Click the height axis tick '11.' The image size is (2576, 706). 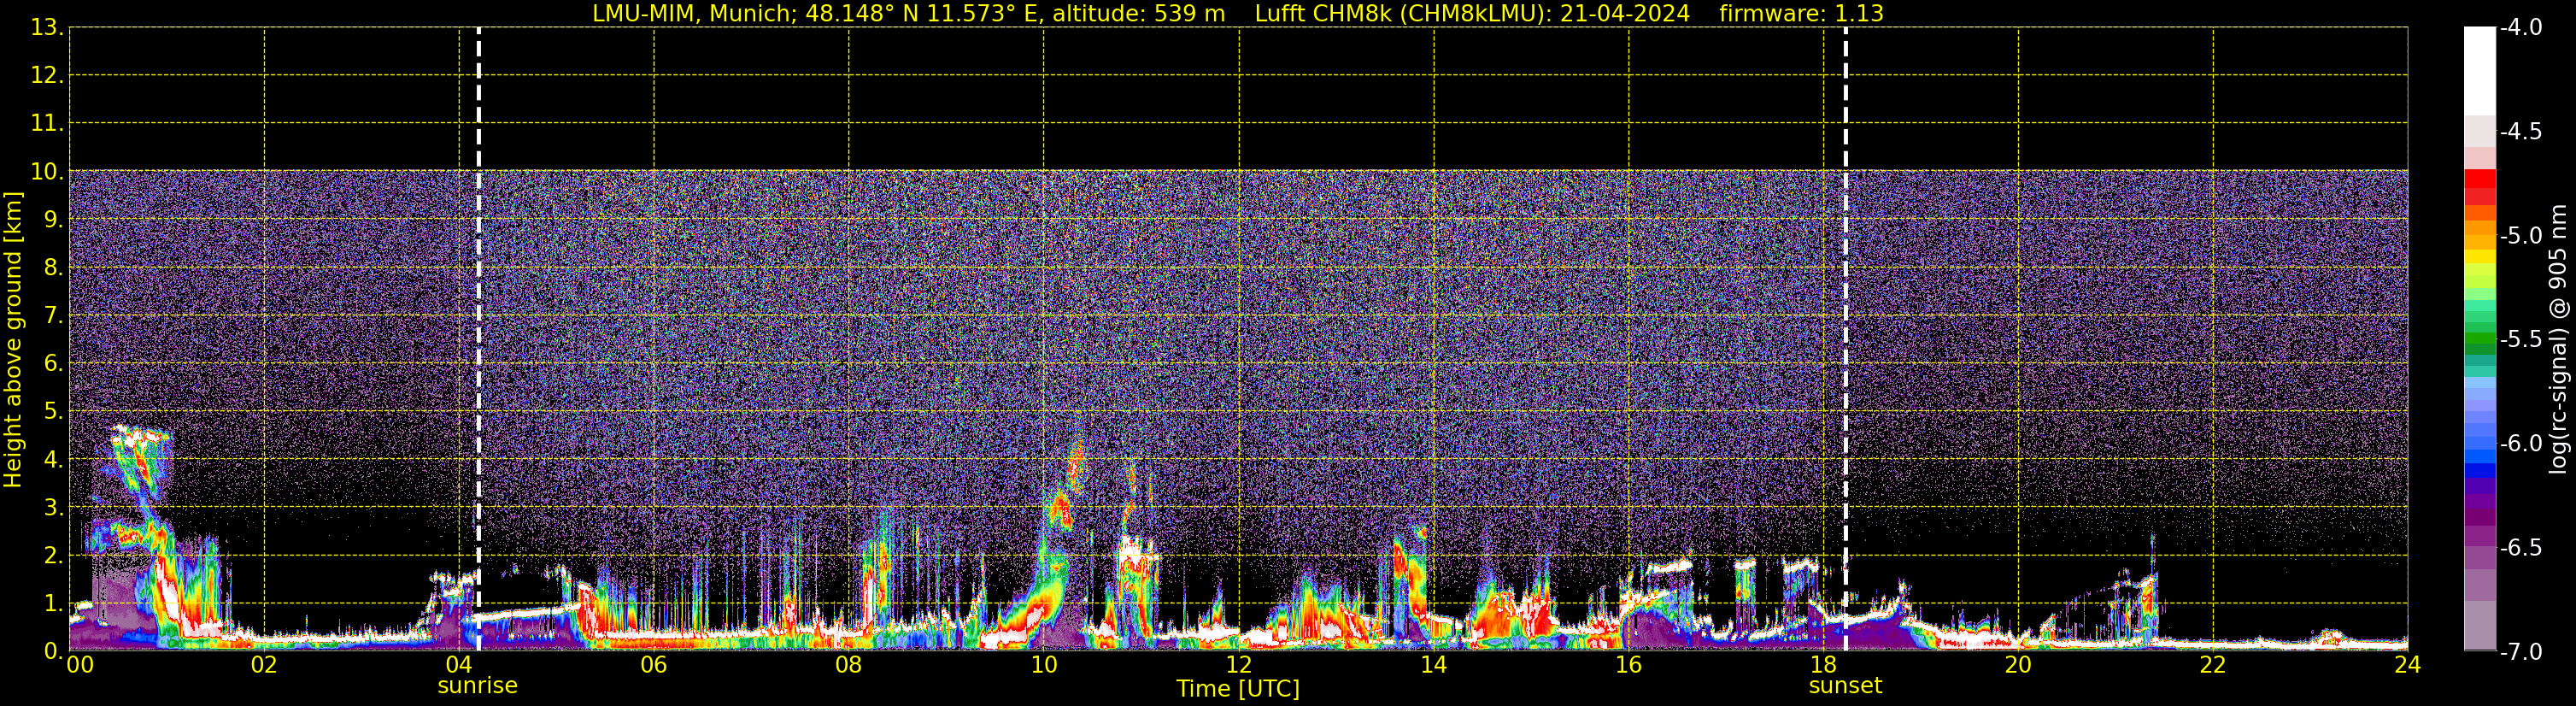click(47, 124)
